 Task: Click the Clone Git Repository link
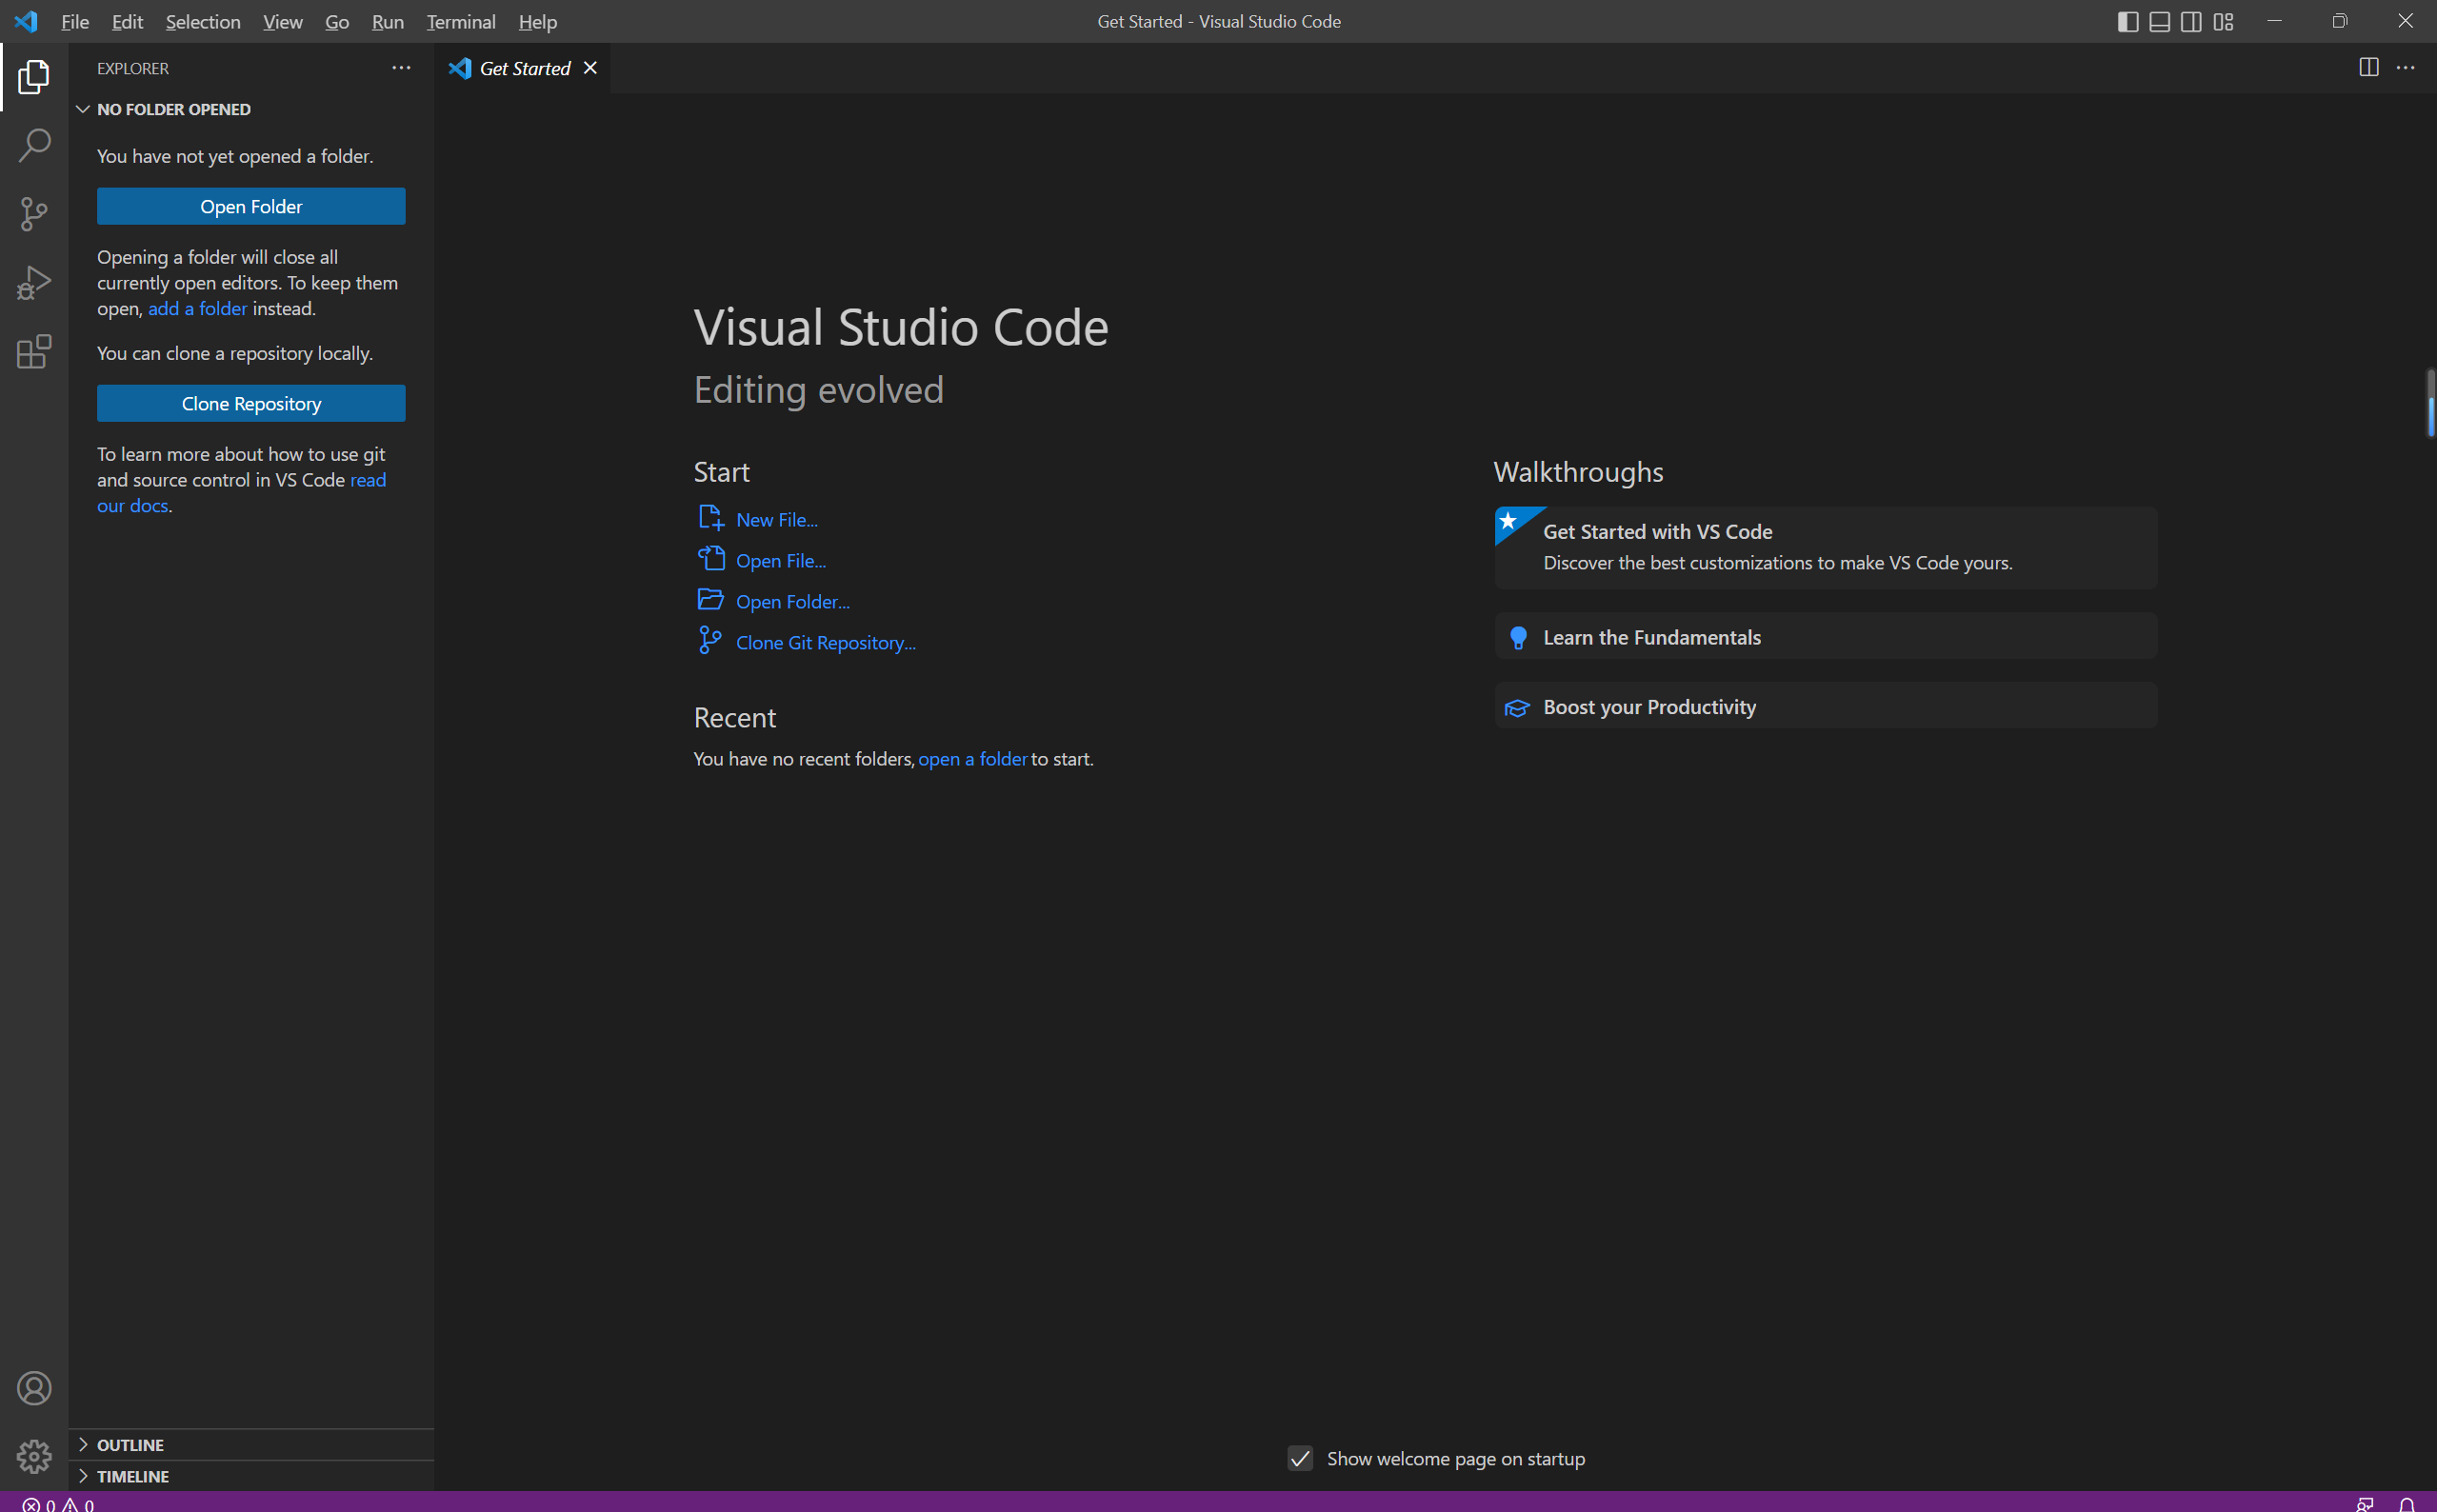(825, 643)
